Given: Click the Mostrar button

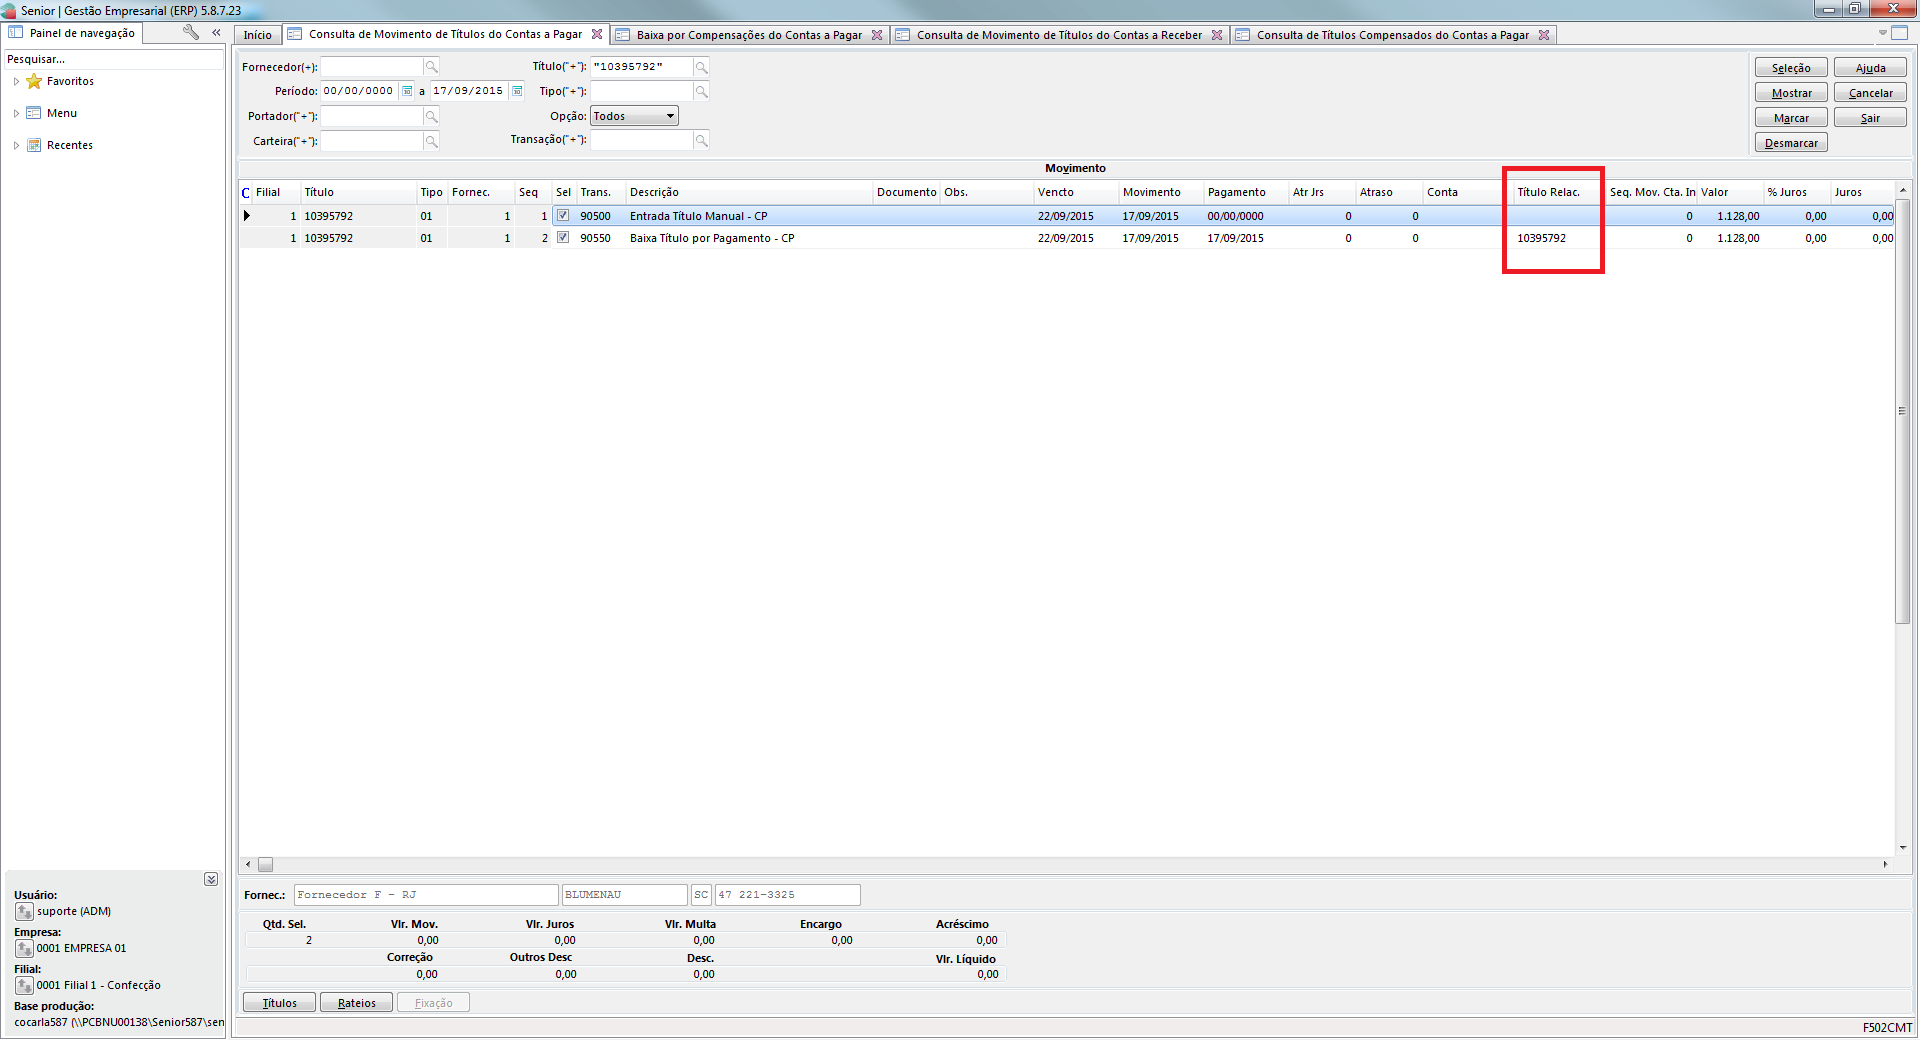Looking at the screenshot, I should (1790, 93).
